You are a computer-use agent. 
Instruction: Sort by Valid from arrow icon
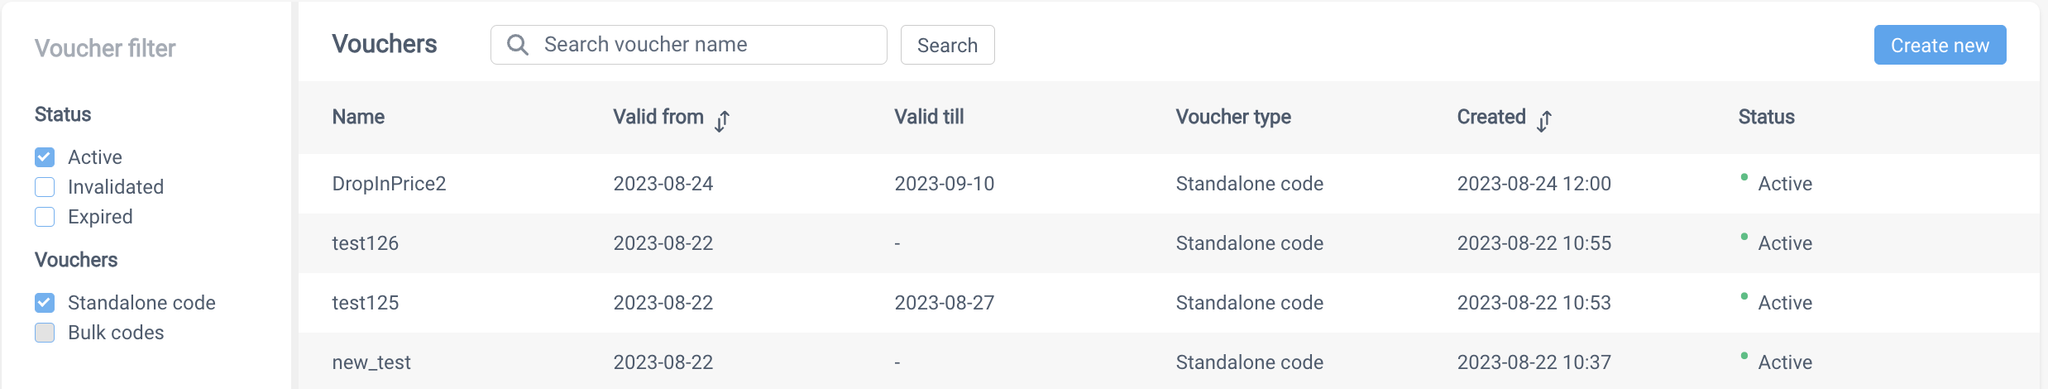(722, 121)
